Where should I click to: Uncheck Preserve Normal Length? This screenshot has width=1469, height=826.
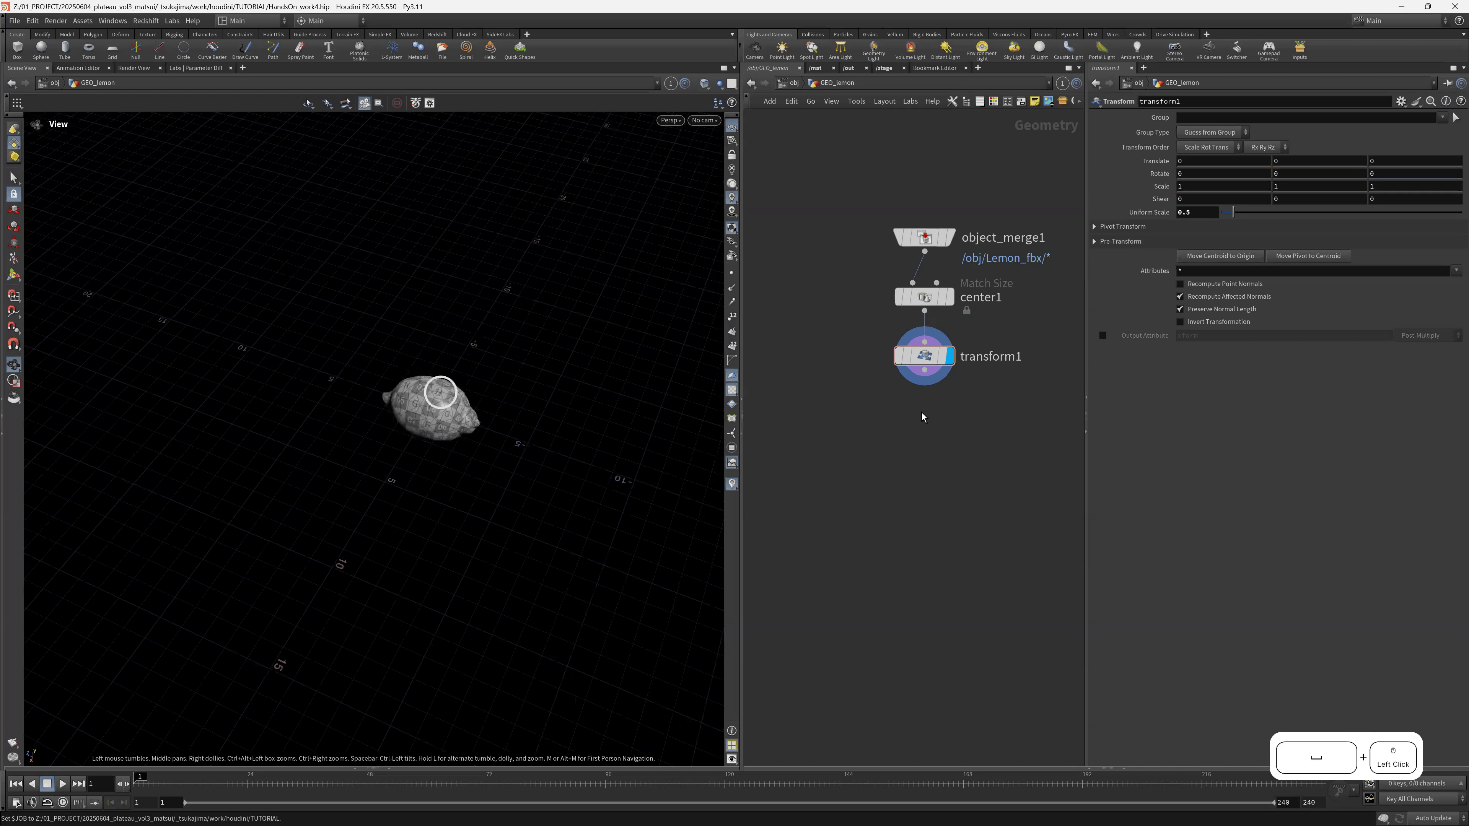1180,309
